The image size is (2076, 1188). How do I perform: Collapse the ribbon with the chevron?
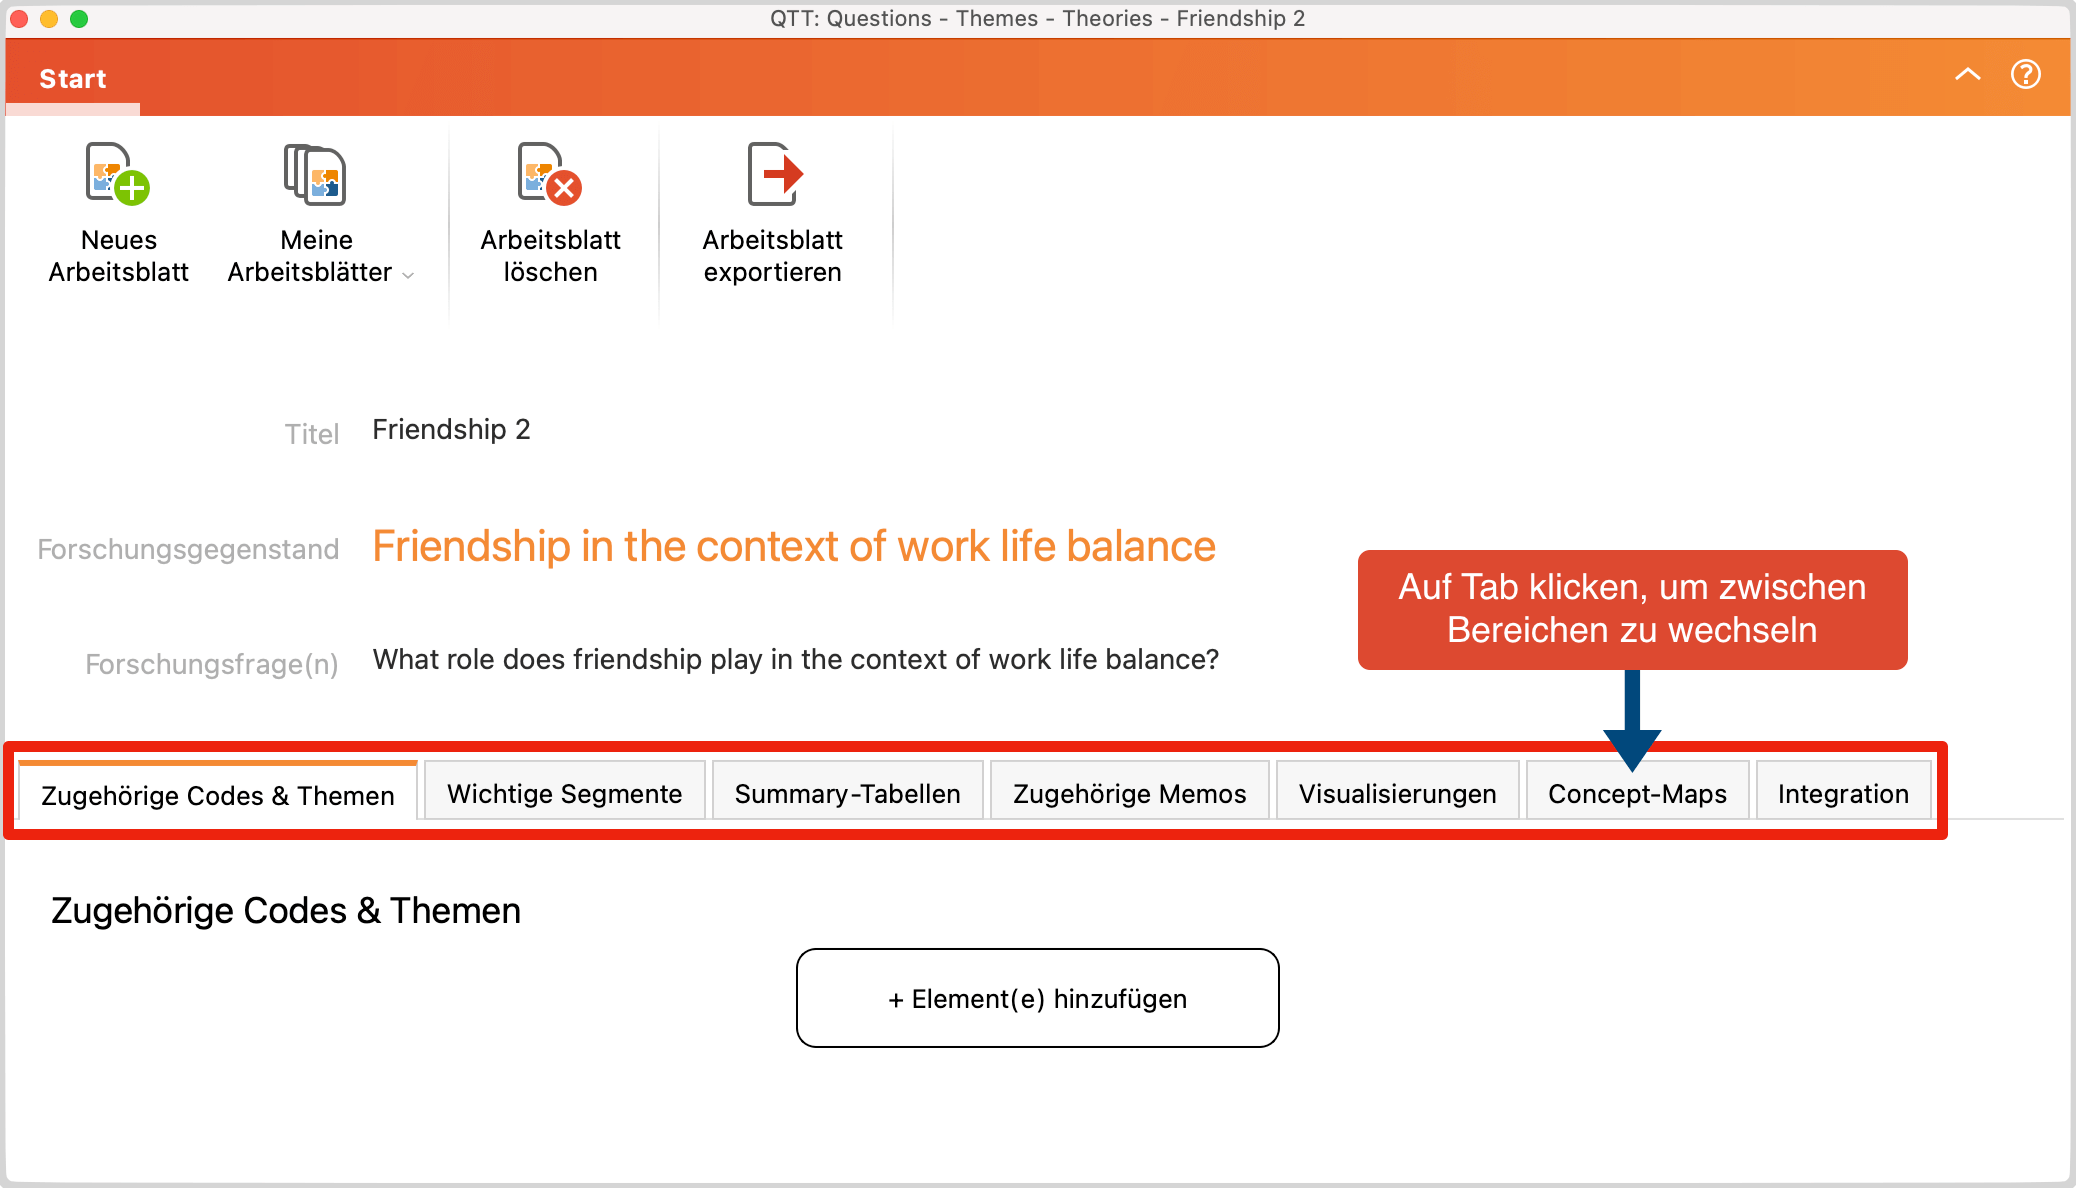[1967, 75]
